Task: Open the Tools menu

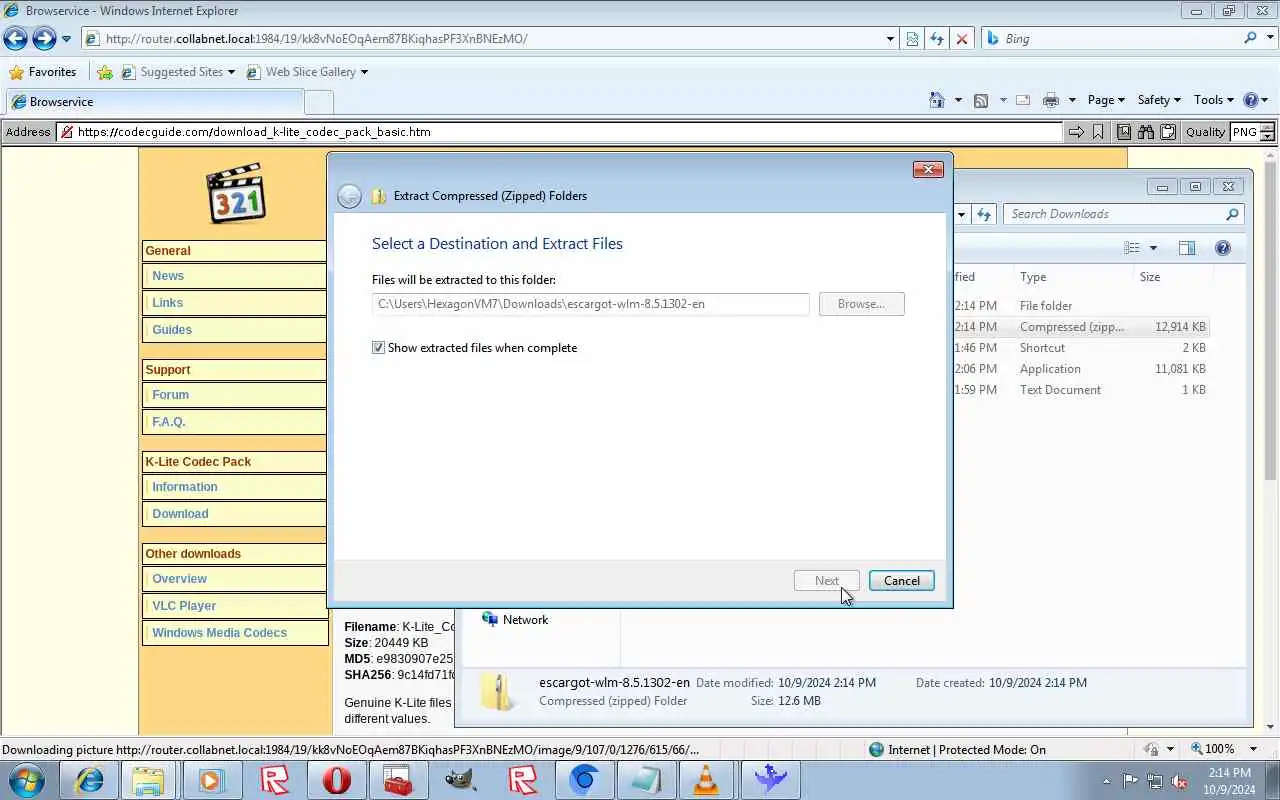Action: (x=1214, y=100)
